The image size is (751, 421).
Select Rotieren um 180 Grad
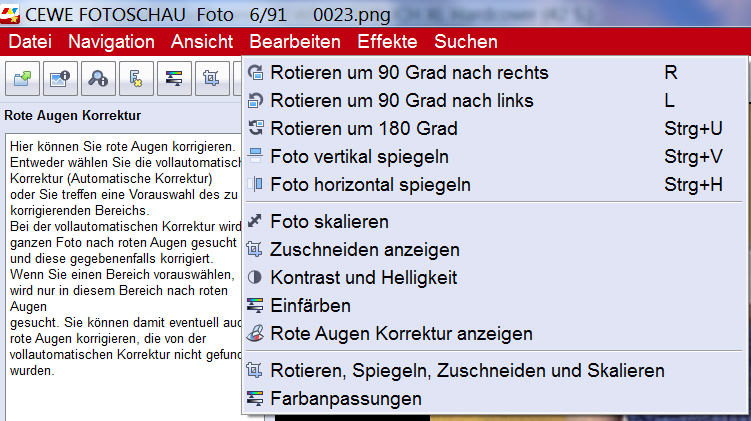pyautogui.click(x=495, y=128)
